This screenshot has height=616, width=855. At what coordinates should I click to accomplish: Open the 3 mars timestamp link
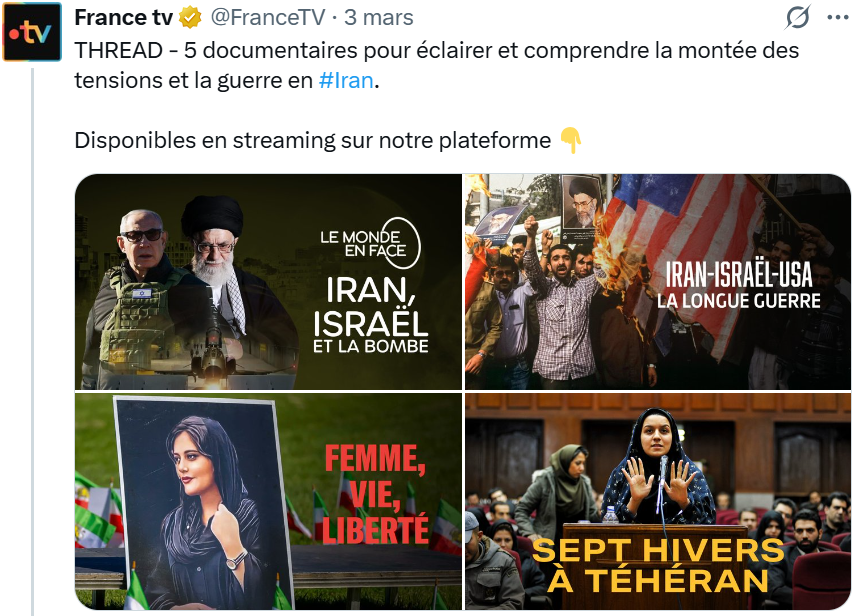[378, 17]
